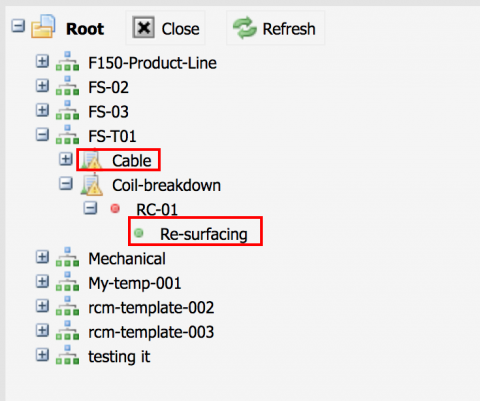480x401 pixels.
Task: Select the FS-03 tree item
Action: coord(108,112)
